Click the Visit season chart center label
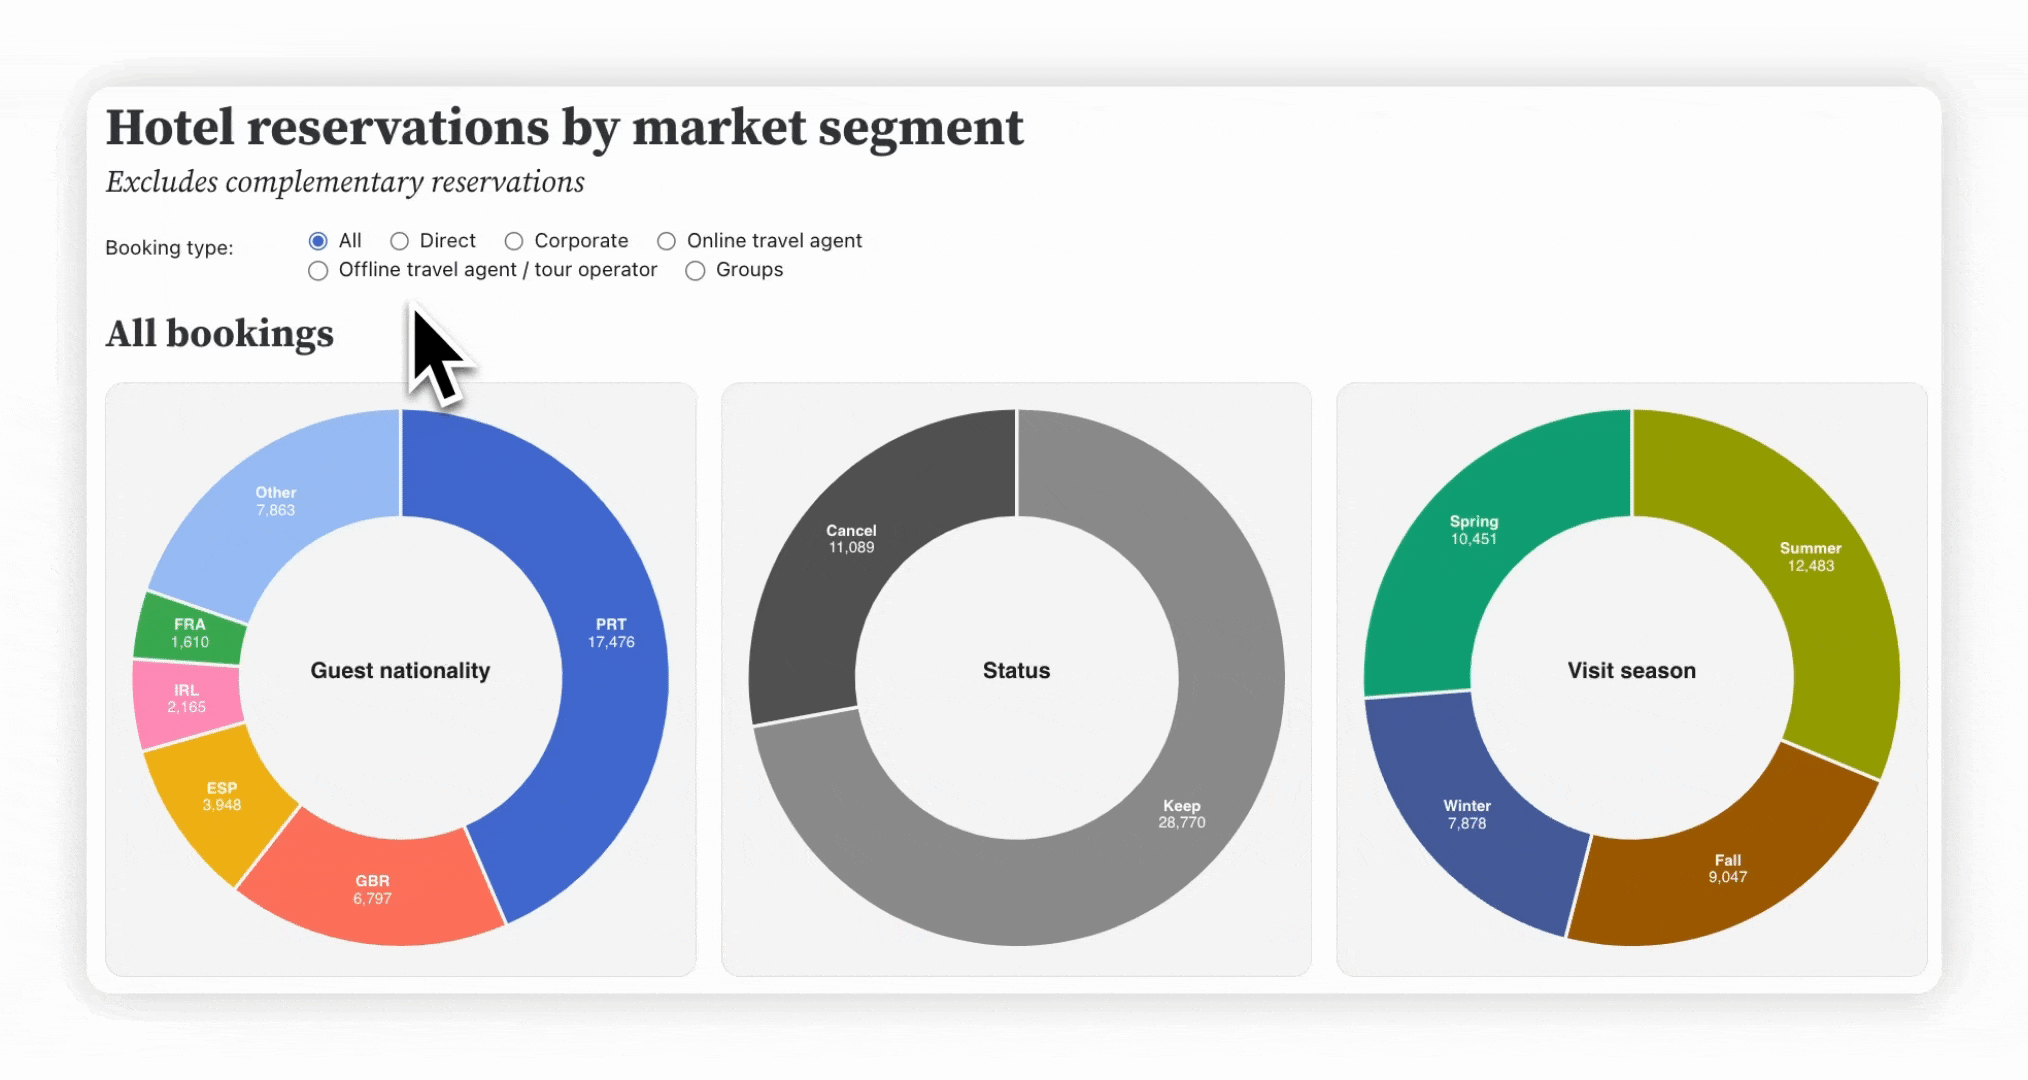 pos(1631,670)
